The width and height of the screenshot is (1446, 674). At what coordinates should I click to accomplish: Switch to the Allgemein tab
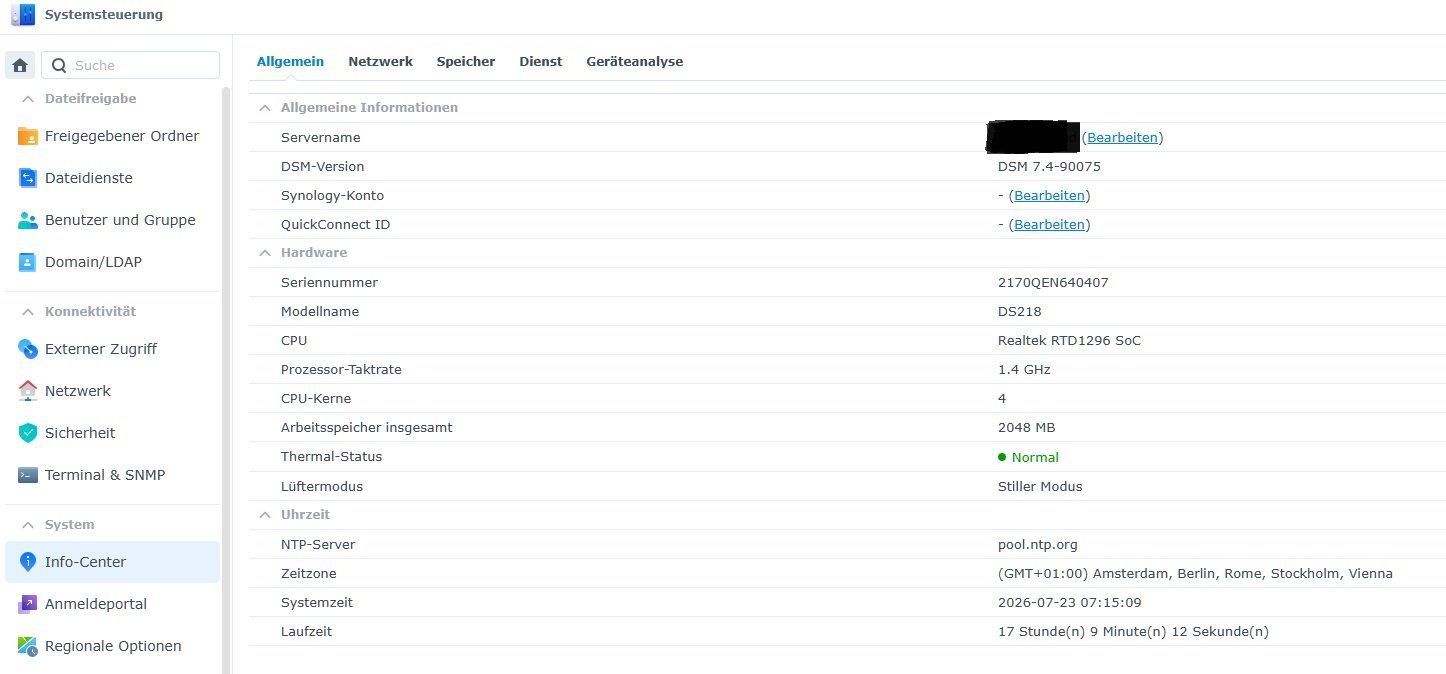click(290, 61)
